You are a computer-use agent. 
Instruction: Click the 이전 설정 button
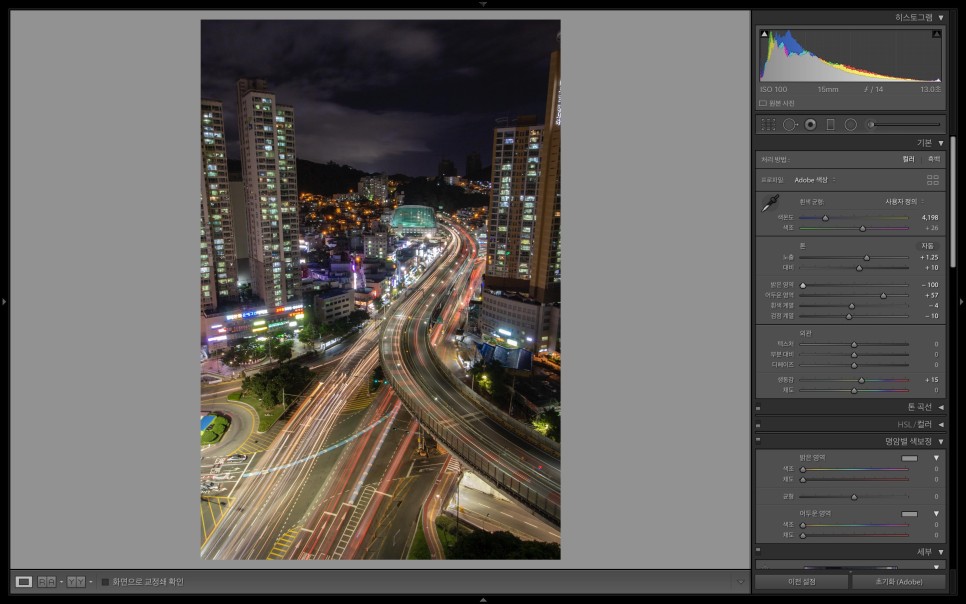(x=801, y=582)
